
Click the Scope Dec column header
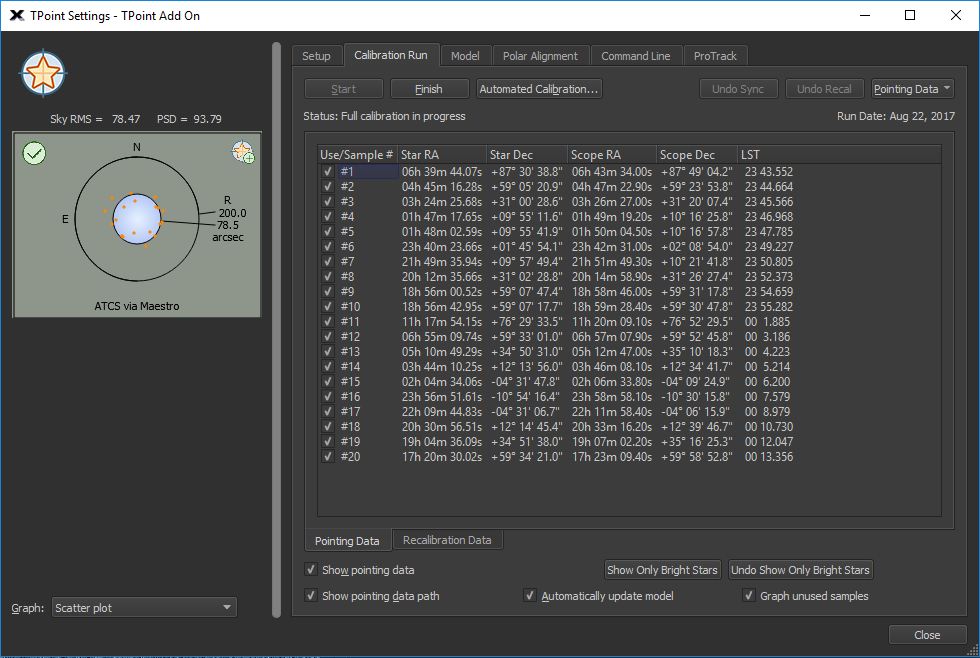(x=696, y=154)
